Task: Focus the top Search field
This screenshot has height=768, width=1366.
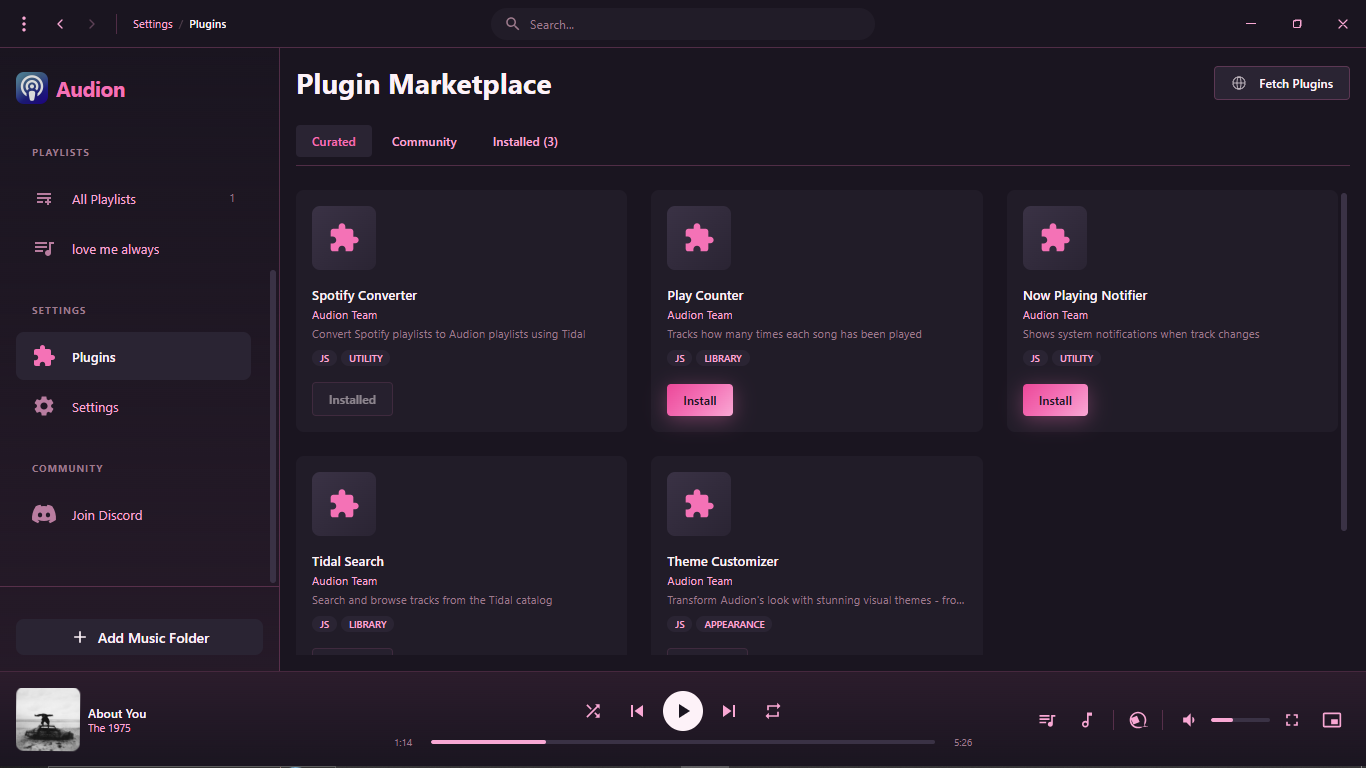Action: [683, 24]
